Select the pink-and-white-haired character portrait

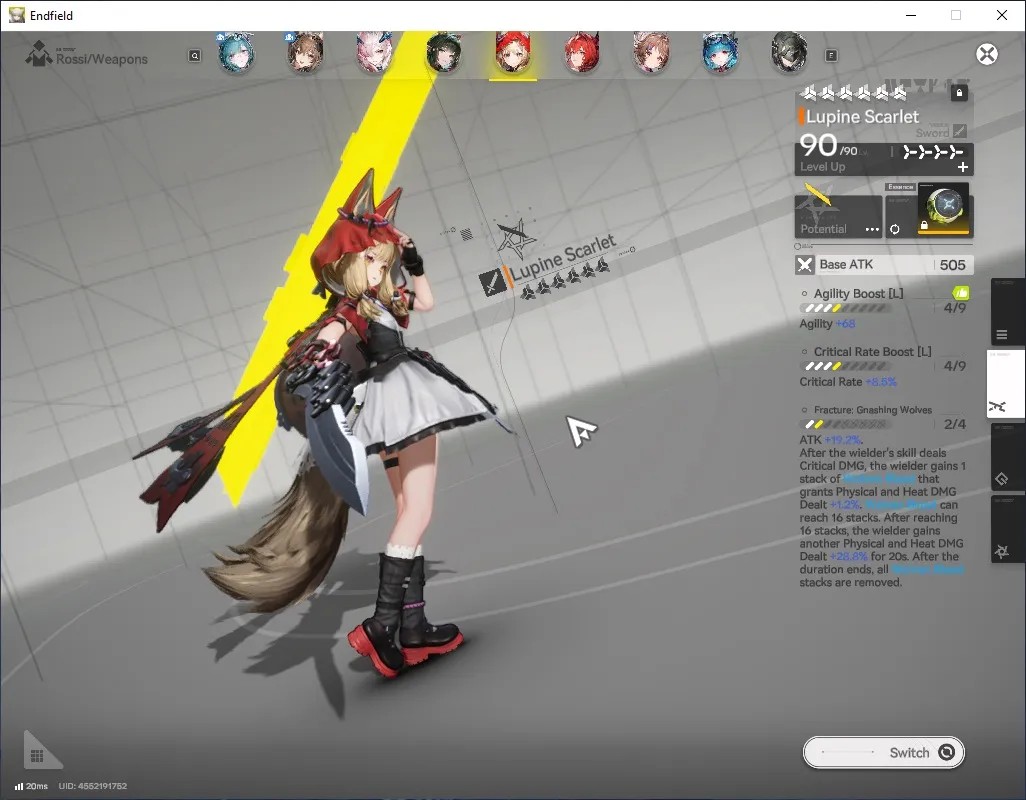pos(374,51)
